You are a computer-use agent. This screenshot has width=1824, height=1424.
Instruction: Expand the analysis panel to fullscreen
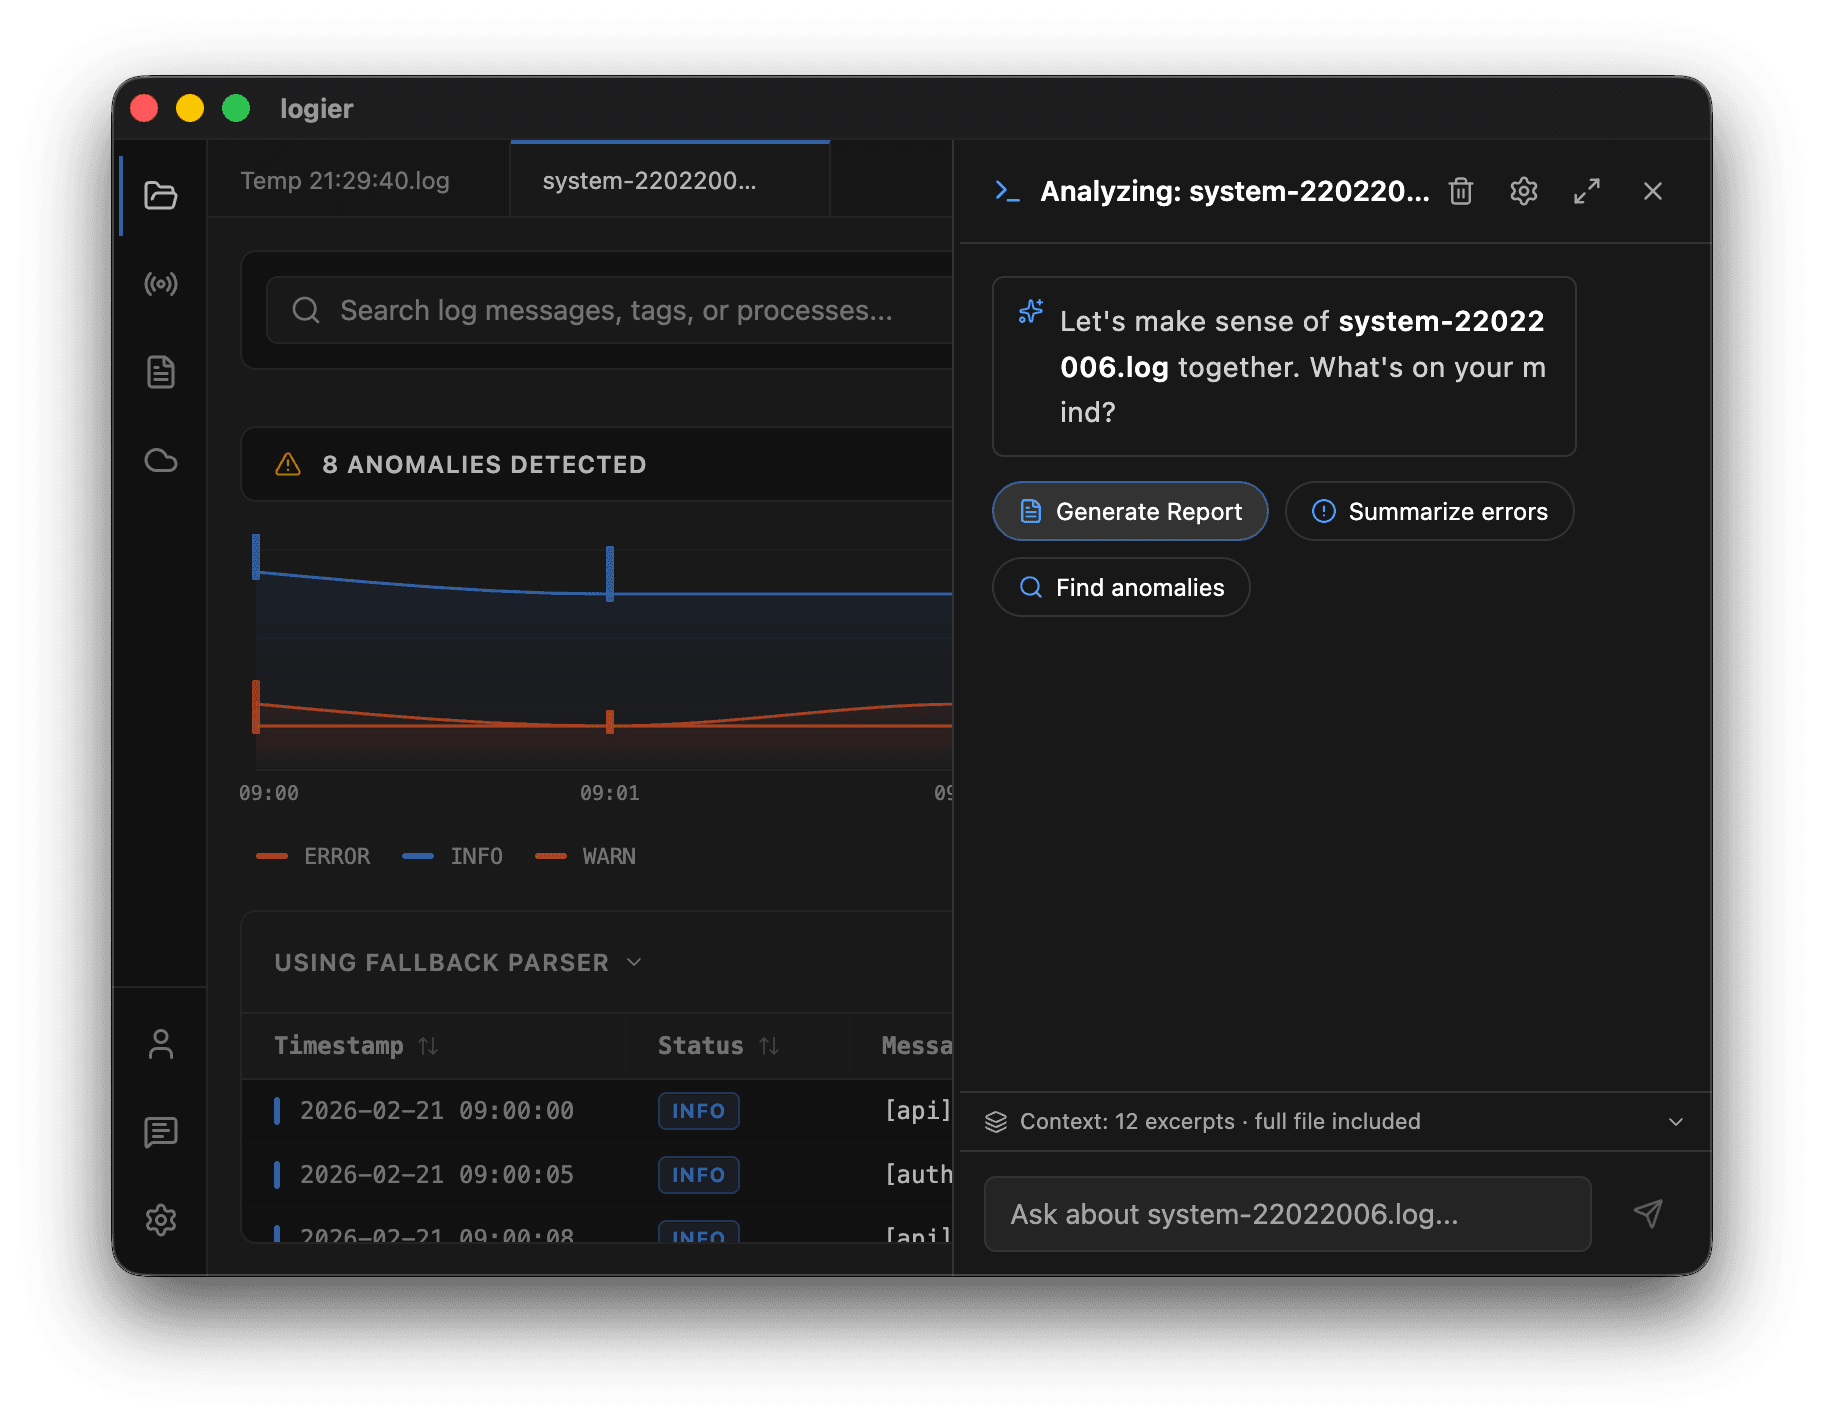pyautogui.click(x=1587, y=191)
